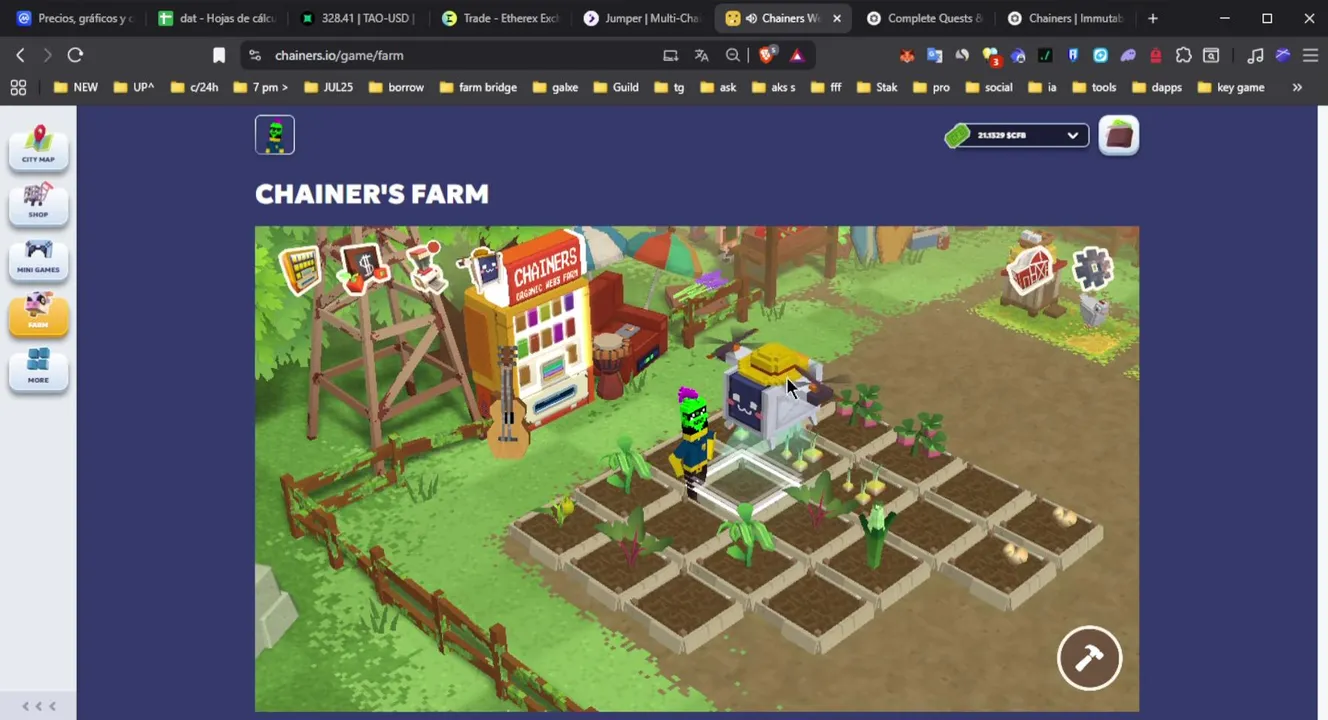Open the Stak bookmarks folder
This screenshot has height=720, width=1328.
coord(877,87)
